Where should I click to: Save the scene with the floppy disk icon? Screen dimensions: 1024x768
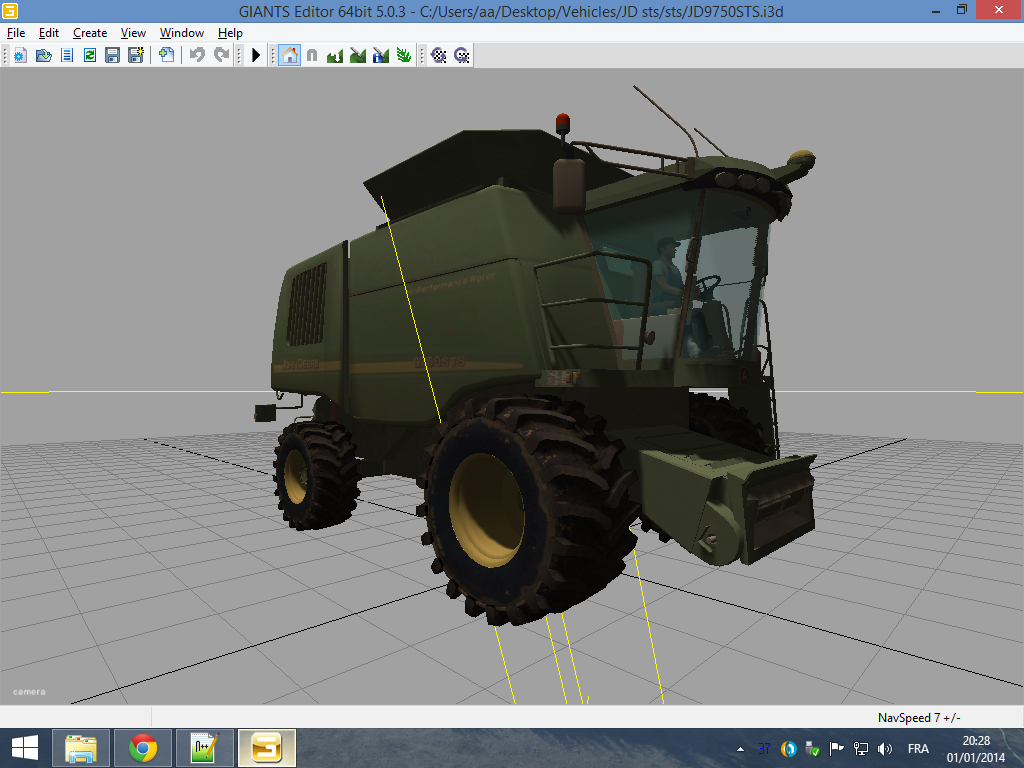(x=112, y=56)
